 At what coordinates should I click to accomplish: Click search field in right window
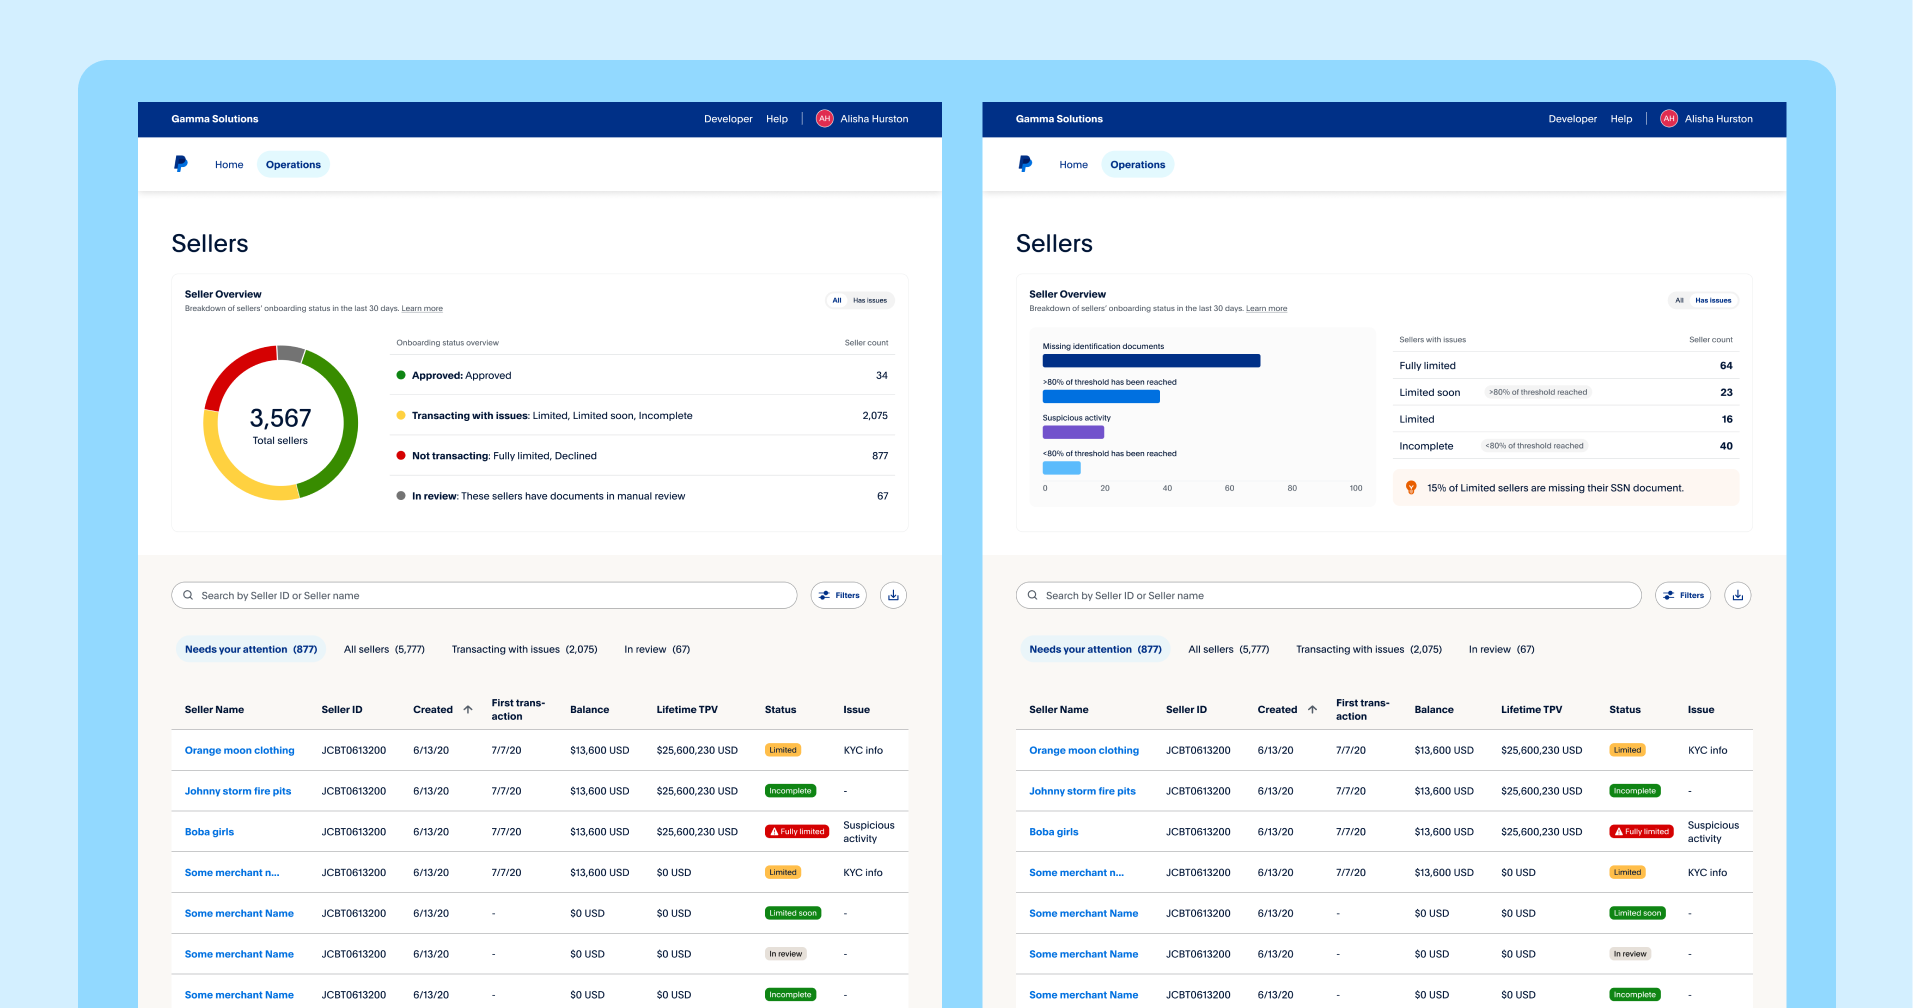[x=1329, y=595]
